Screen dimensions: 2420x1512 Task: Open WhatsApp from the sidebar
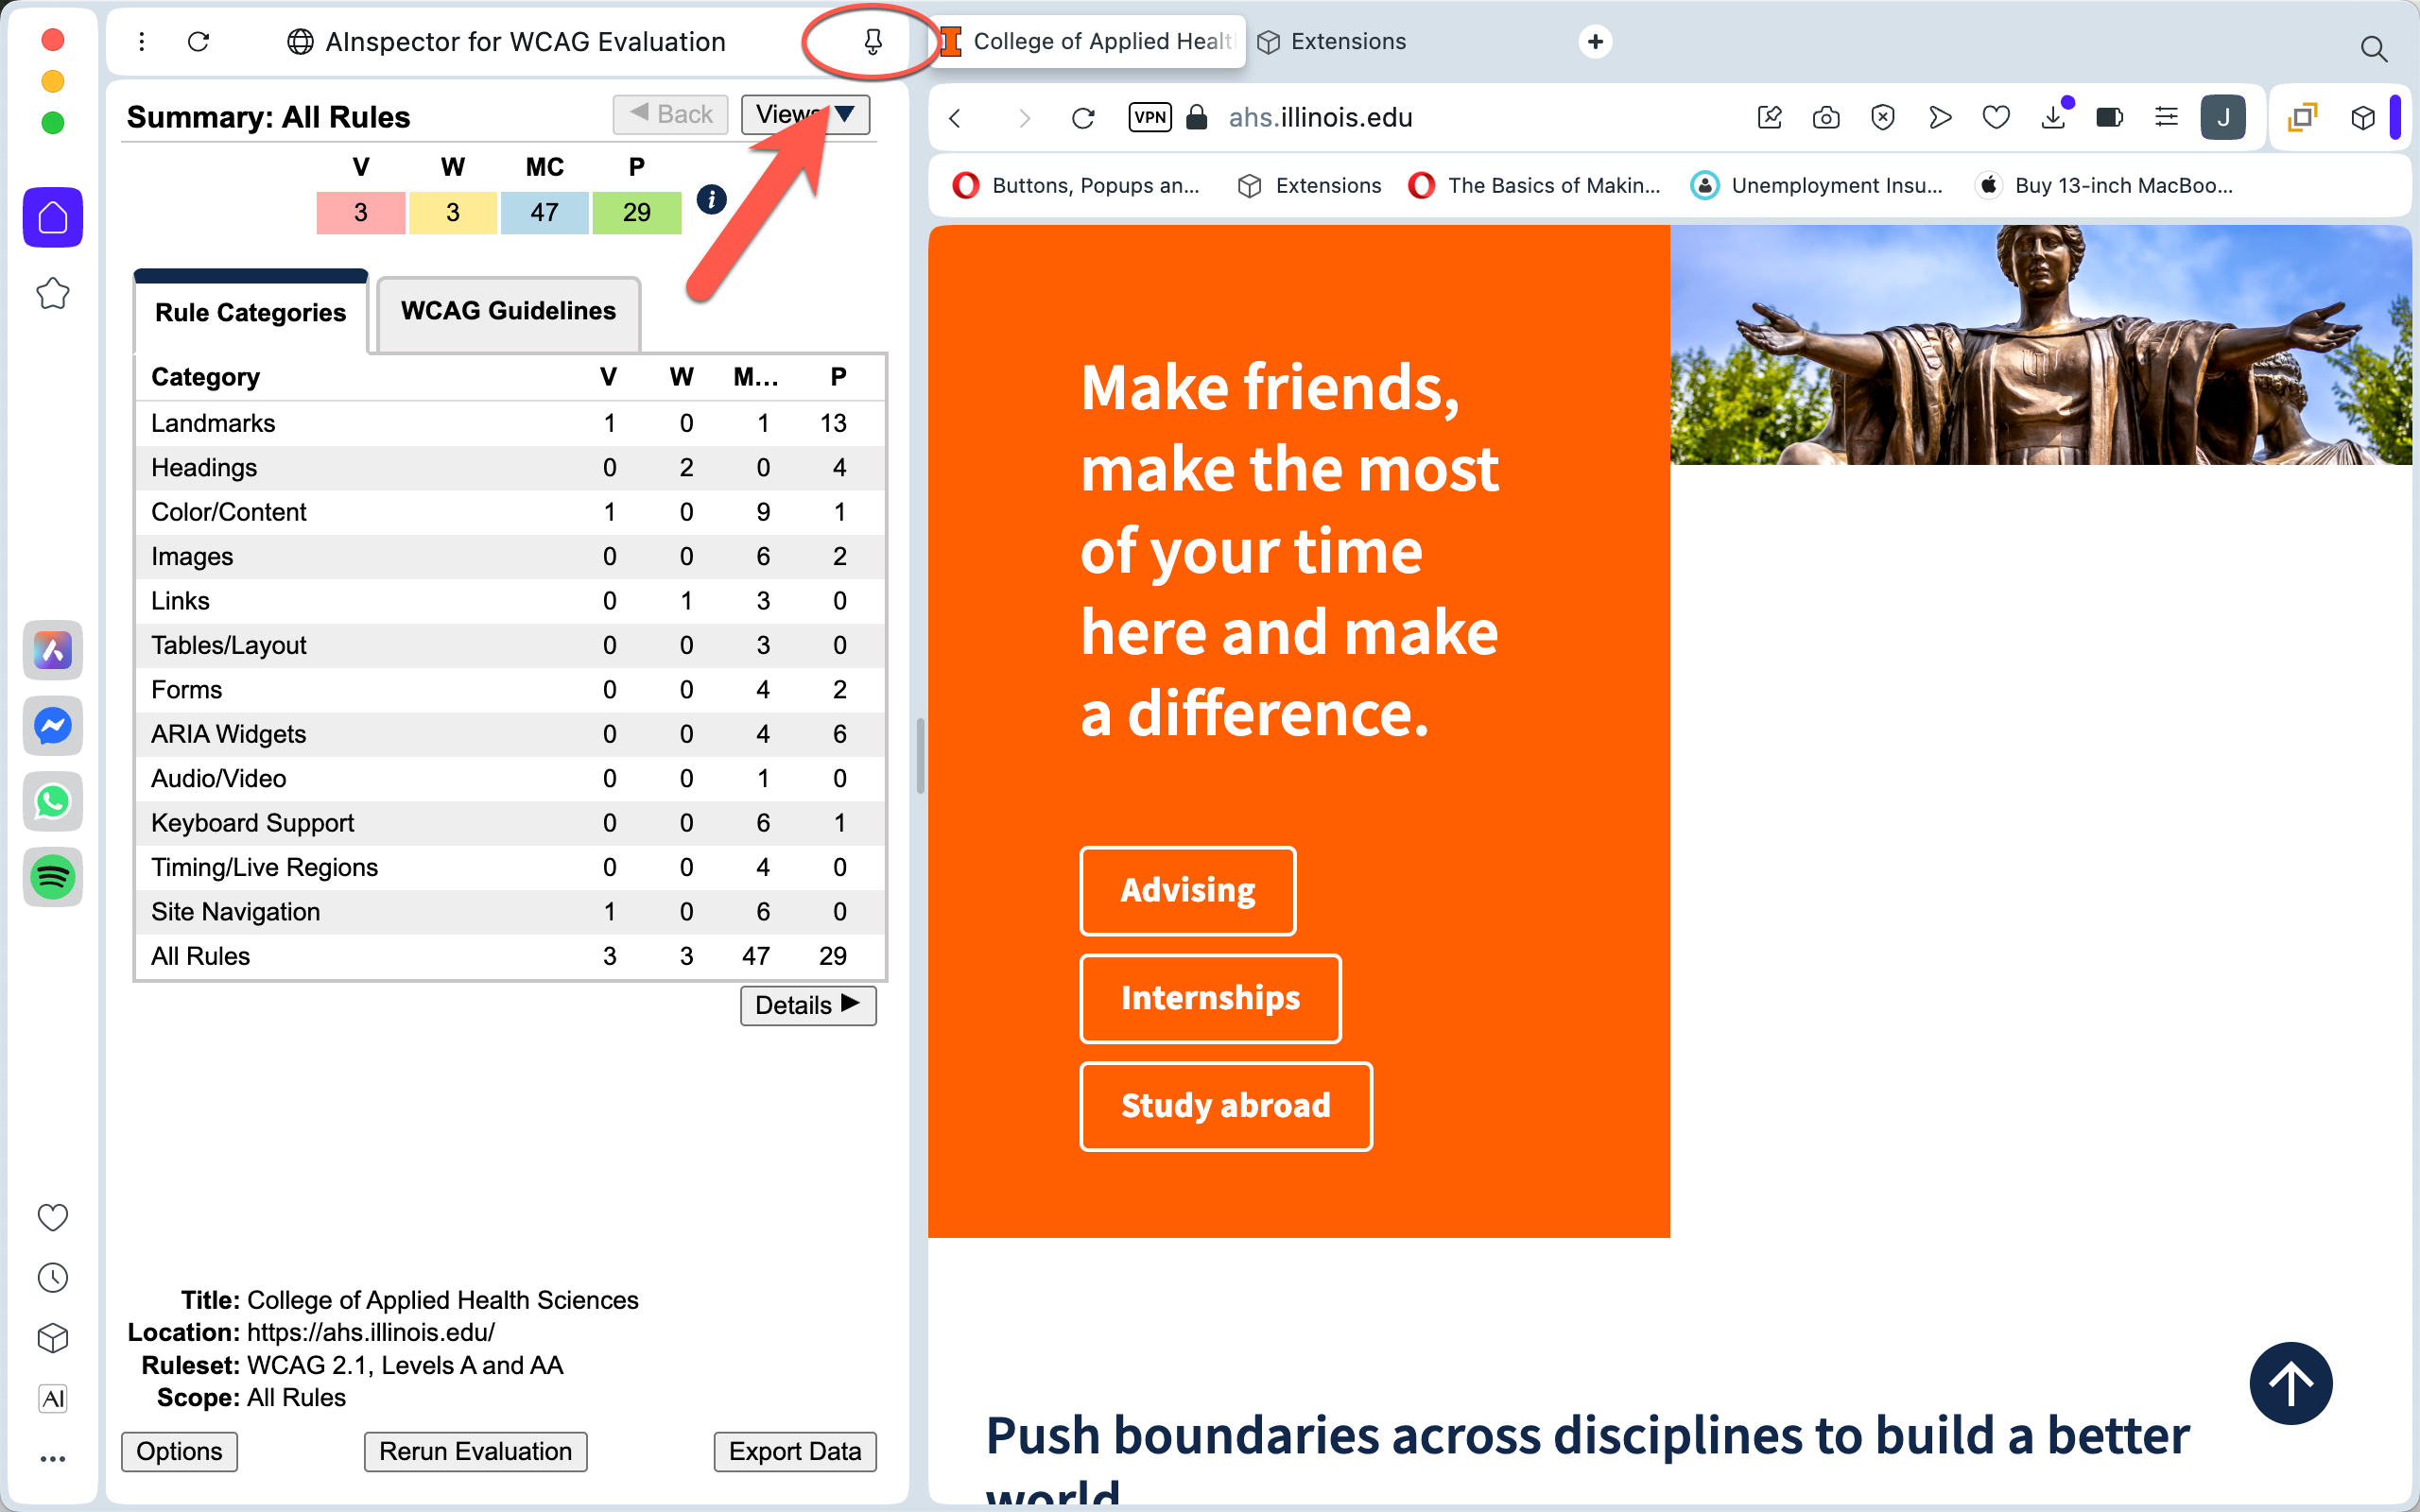click(x=53, y=801)
